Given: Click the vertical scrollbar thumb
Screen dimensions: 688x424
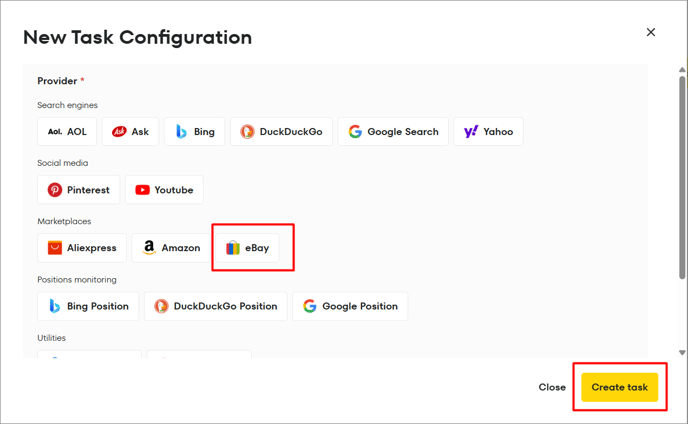Looking at the screenshot, I should [682, 177].
